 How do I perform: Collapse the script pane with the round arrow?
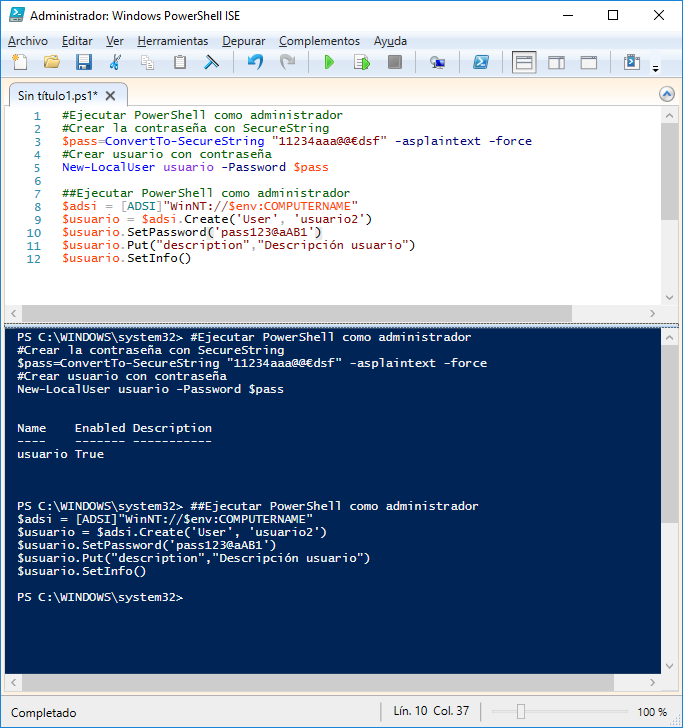(x=667, y=94)
